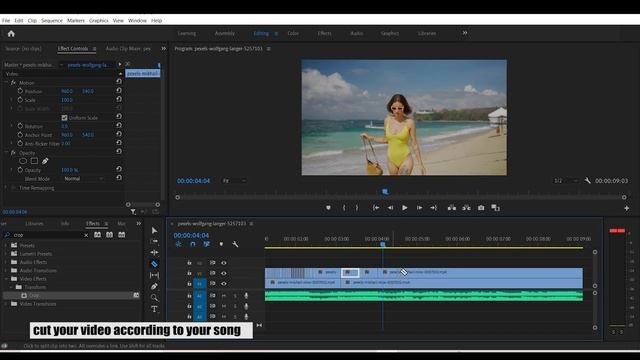The width and height of the screenshot is (640, 360).
Task: Toggle animation stopwatch for Rotation
Action: click(x=20, y=126)
